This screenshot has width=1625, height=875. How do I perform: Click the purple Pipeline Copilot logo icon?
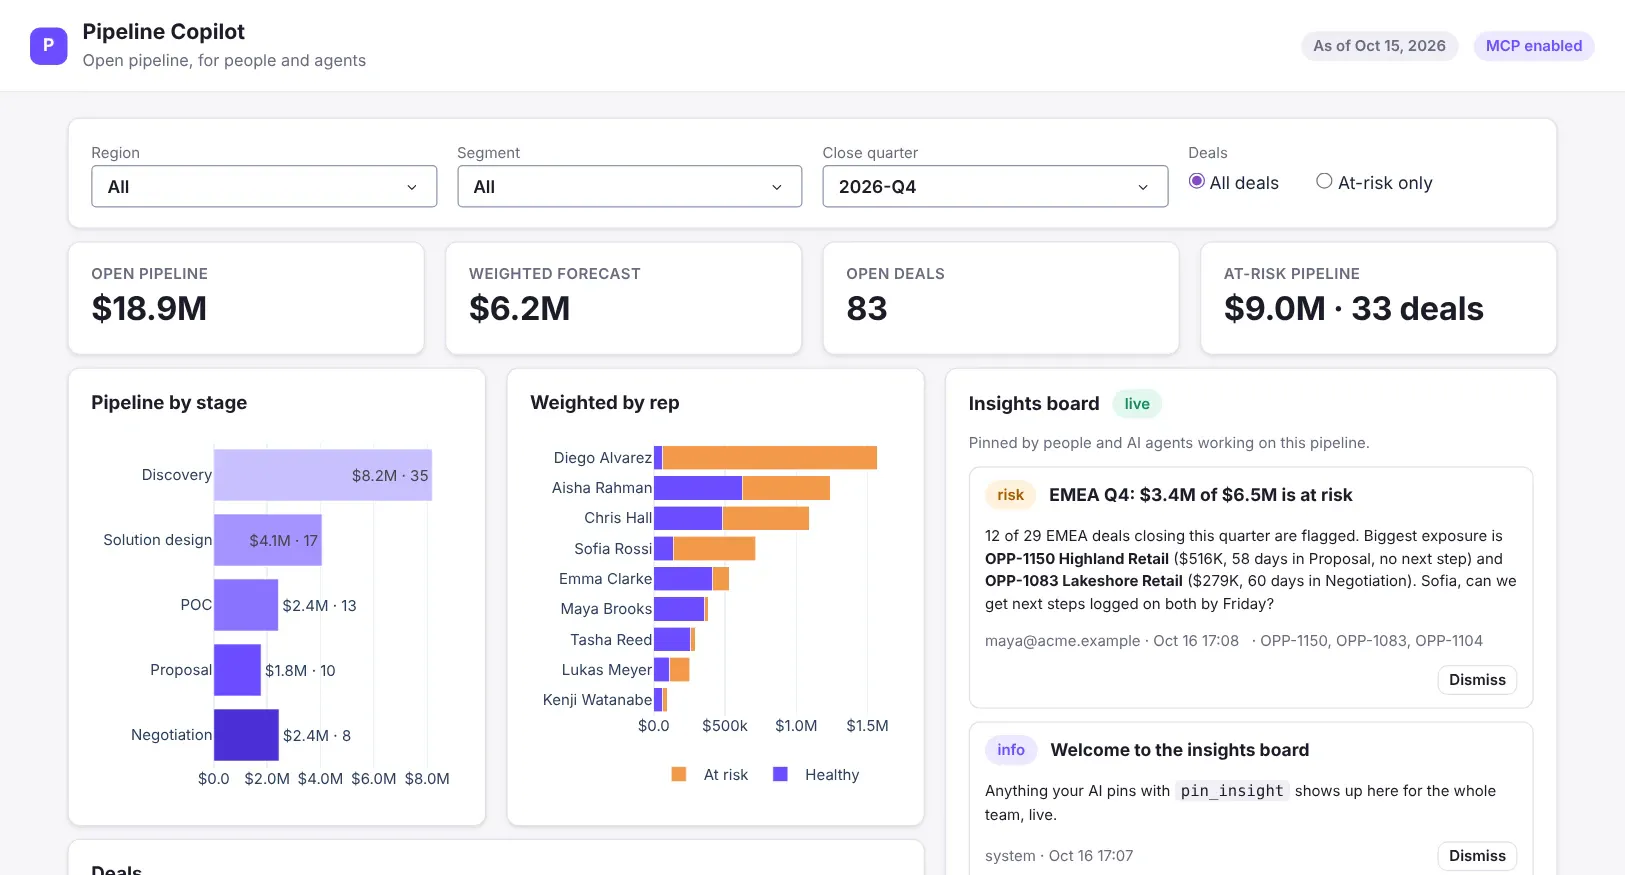pos(48,46)
